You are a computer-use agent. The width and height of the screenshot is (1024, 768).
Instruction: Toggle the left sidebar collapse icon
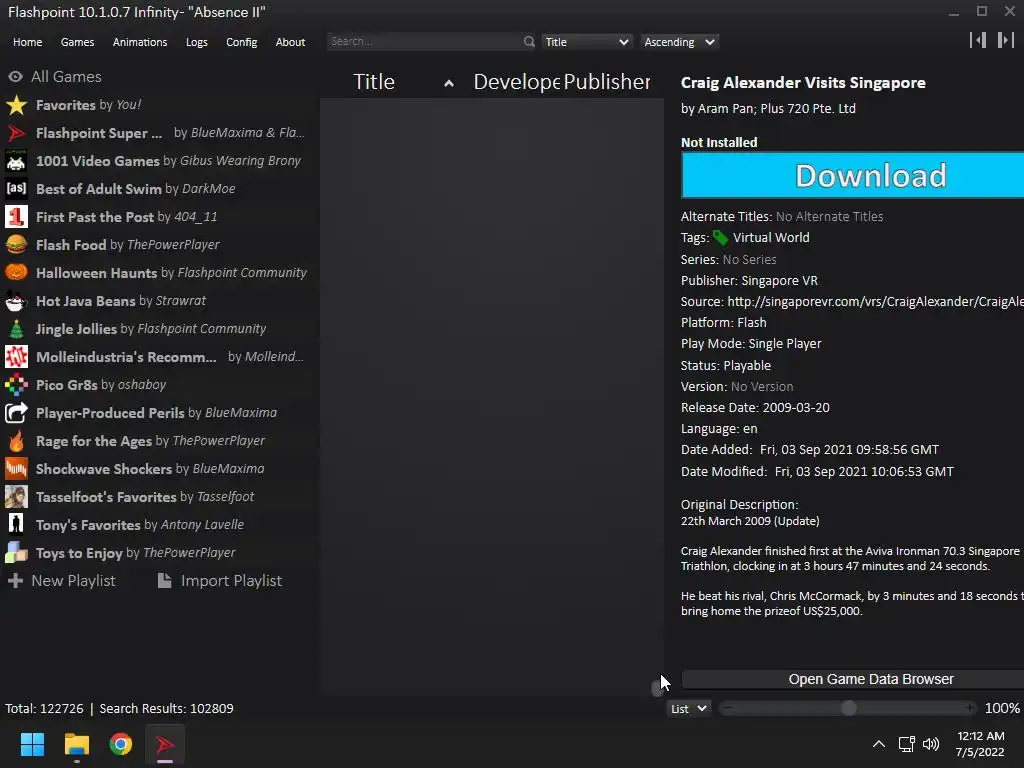pos(978,40)
